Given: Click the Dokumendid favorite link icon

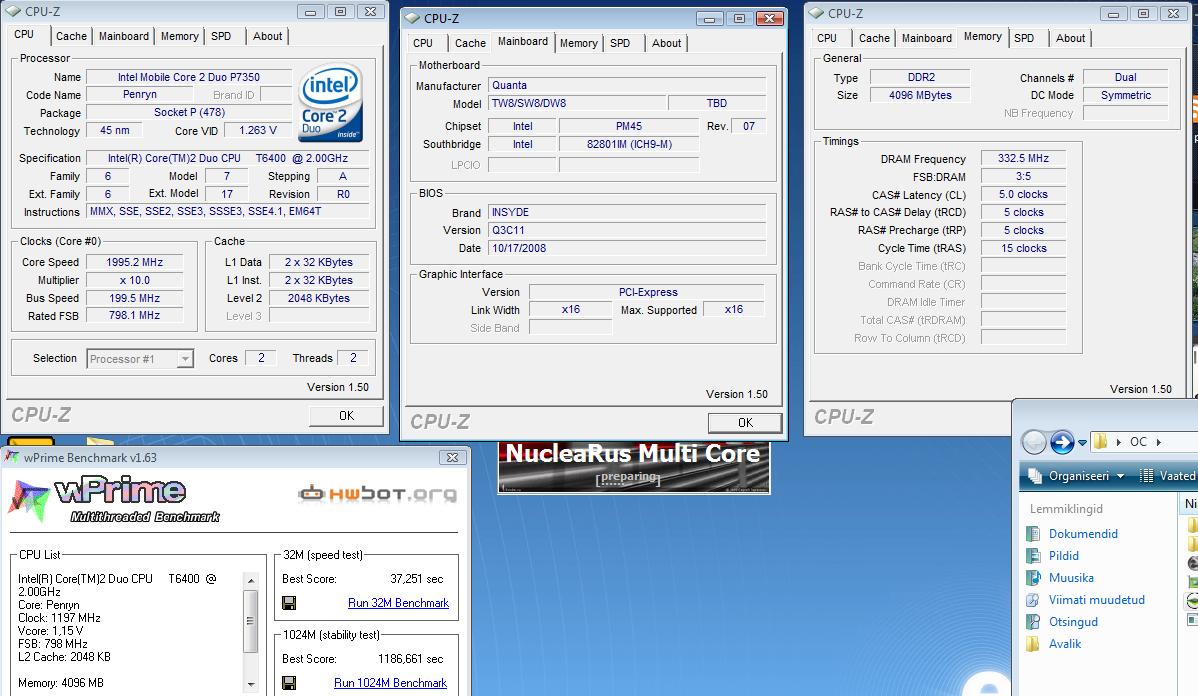Looking at the screenshot, I should pos(1033,534).
